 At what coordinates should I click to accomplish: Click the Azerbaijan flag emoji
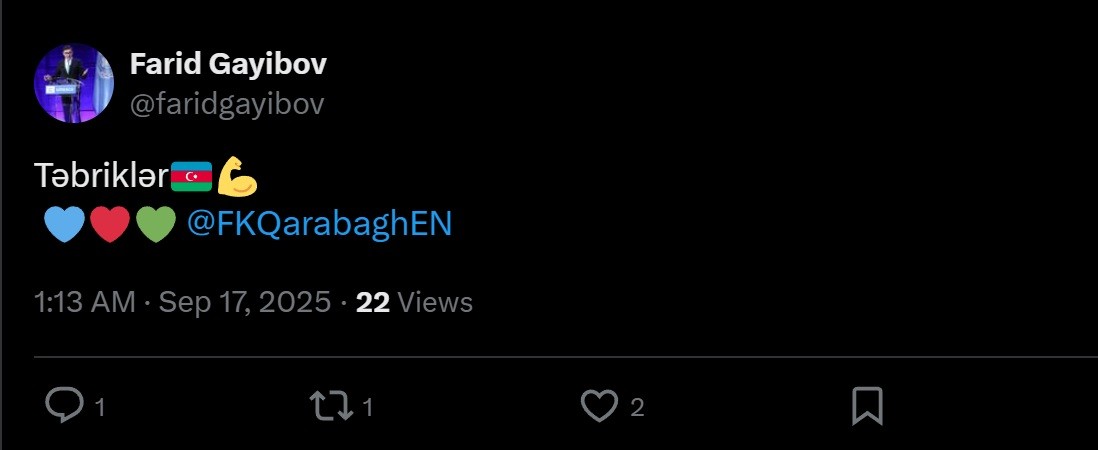[x=192, y=177]
